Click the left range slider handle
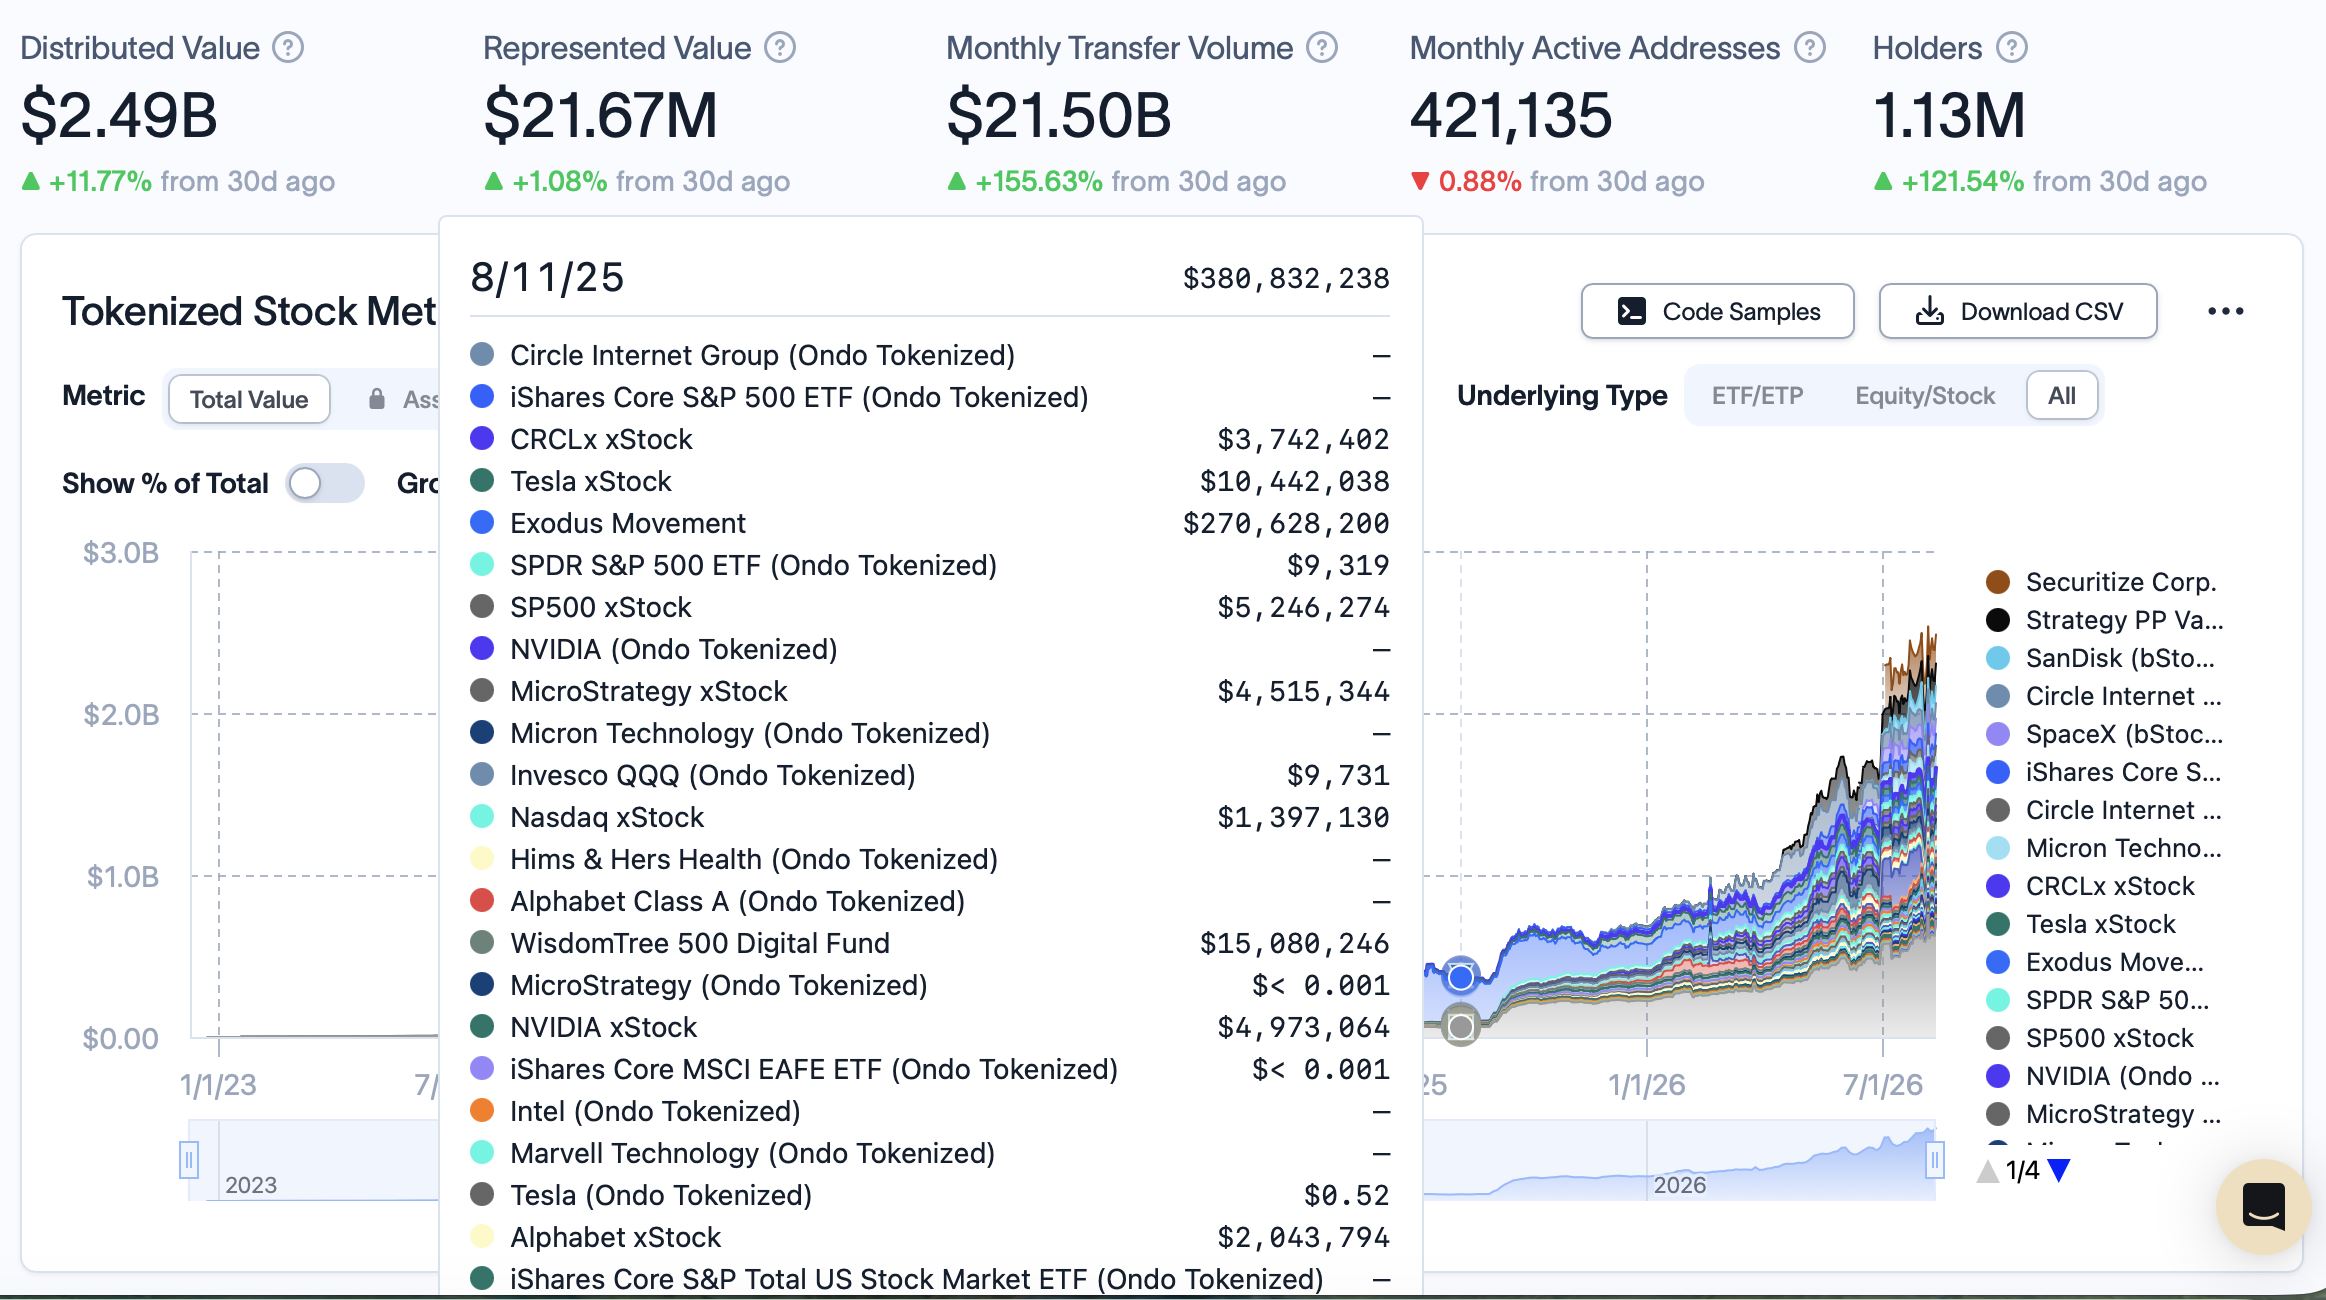This screenshot has width=2326, height=1300. point(189,1160)
